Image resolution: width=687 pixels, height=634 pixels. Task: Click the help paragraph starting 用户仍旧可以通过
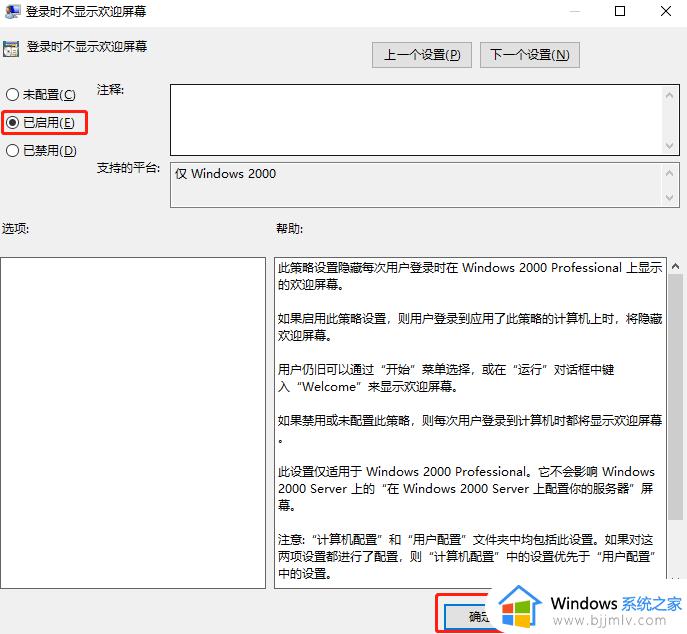(446, 378)
